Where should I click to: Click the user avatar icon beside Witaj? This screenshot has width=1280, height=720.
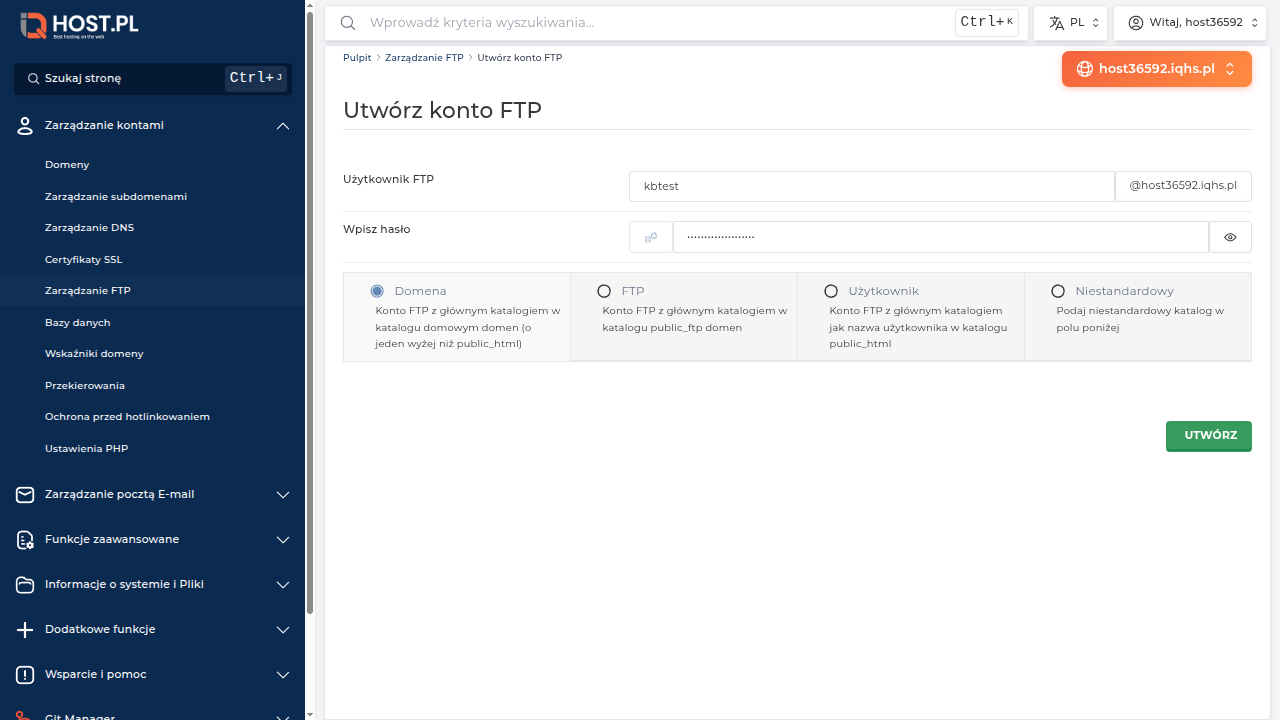pos(1136,22)
